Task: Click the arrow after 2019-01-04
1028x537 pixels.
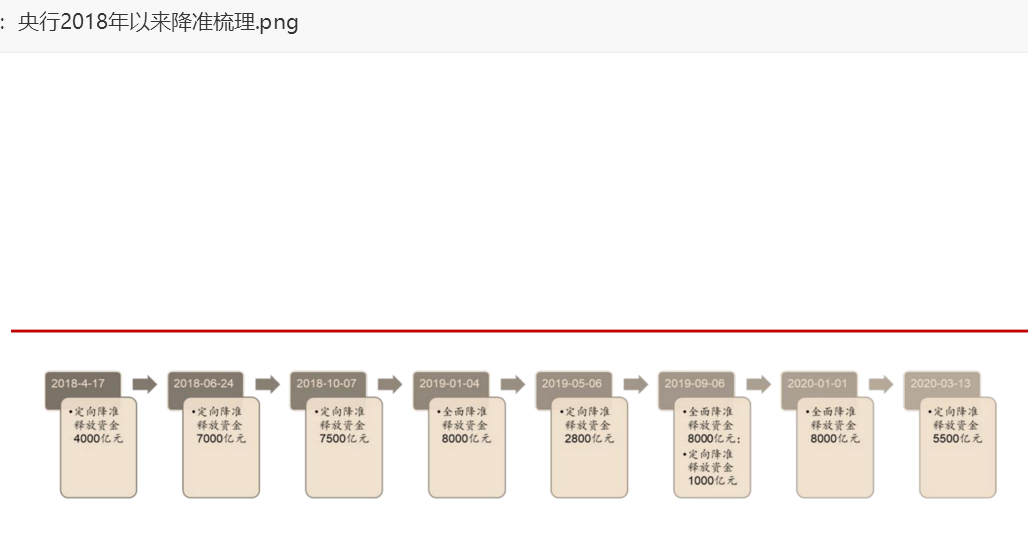Action: tap(513, 384)
